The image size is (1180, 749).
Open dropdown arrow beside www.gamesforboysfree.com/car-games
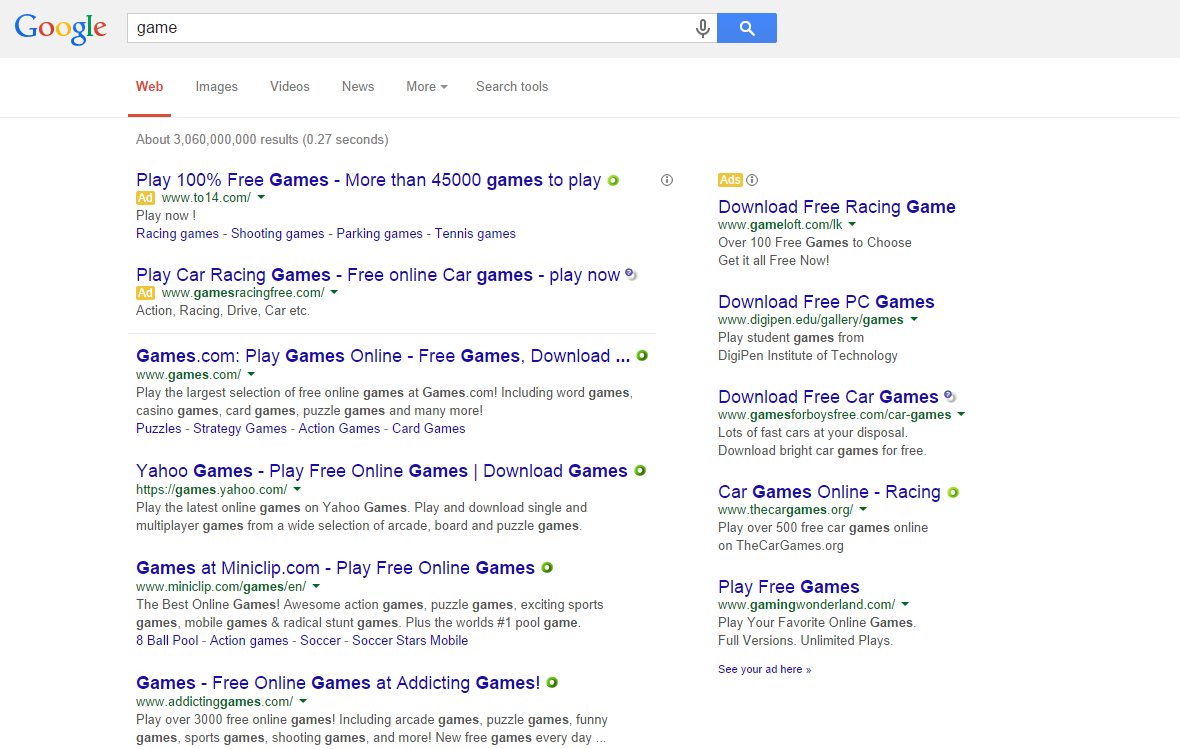(x=961, y=414)
